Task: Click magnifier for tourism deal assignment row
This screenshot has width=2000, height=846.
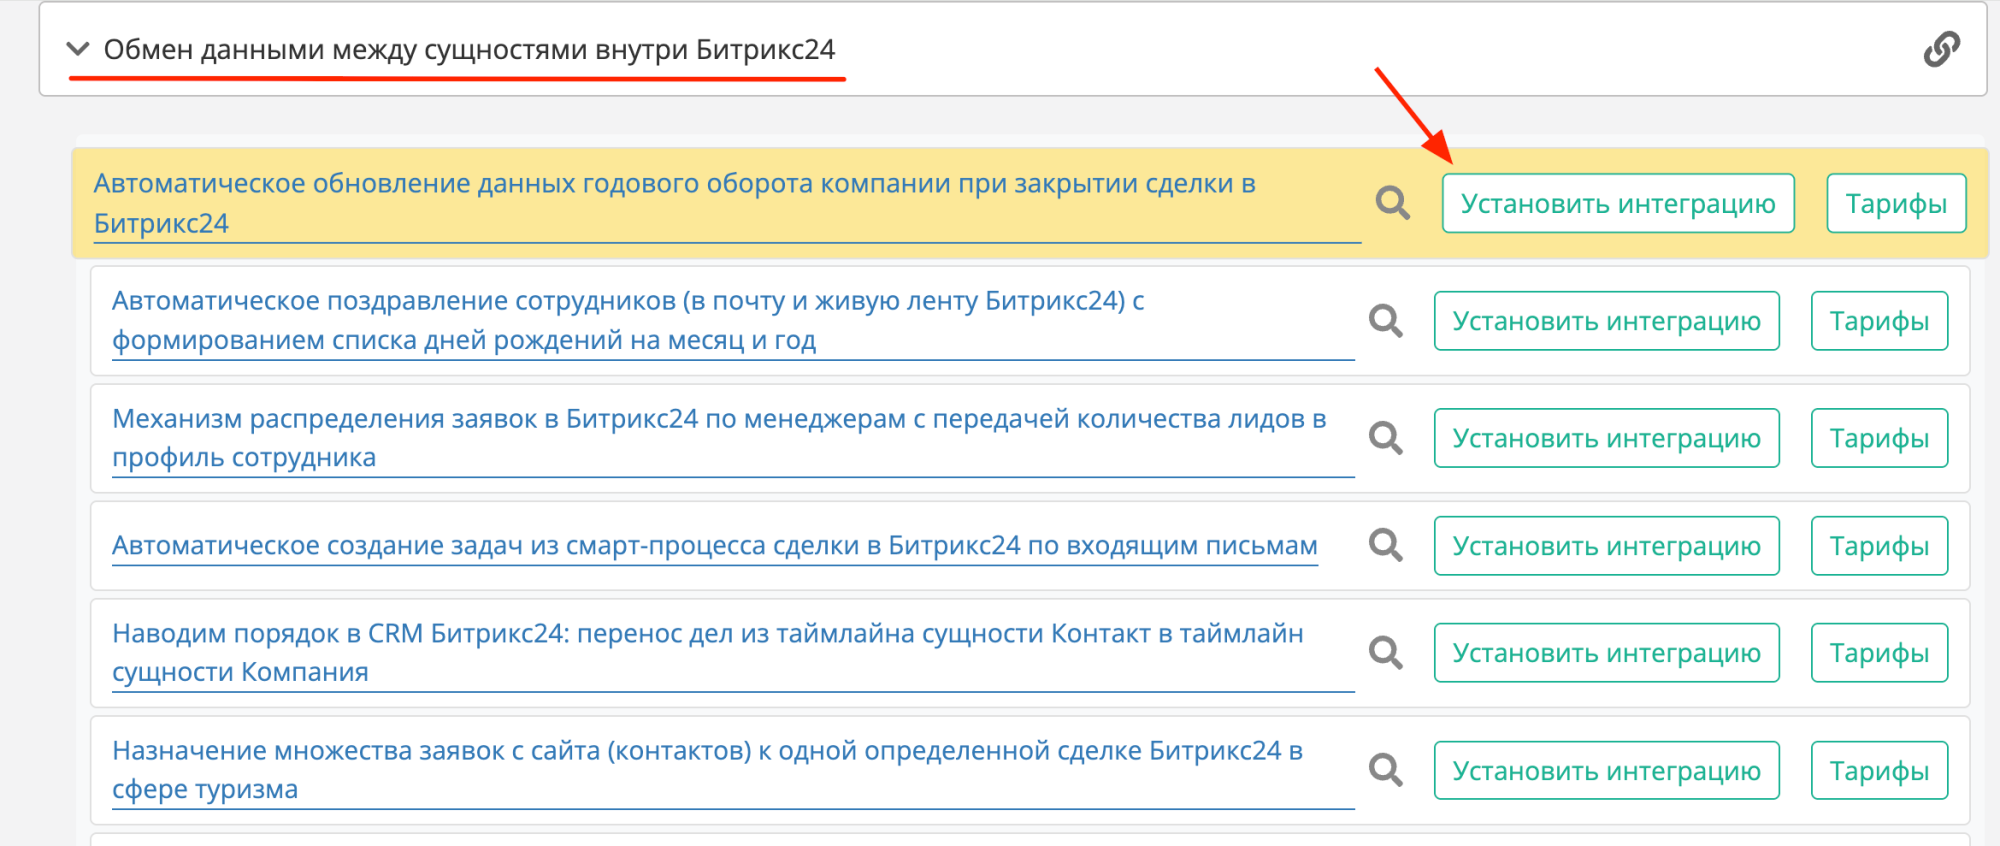Action: 1385,770
